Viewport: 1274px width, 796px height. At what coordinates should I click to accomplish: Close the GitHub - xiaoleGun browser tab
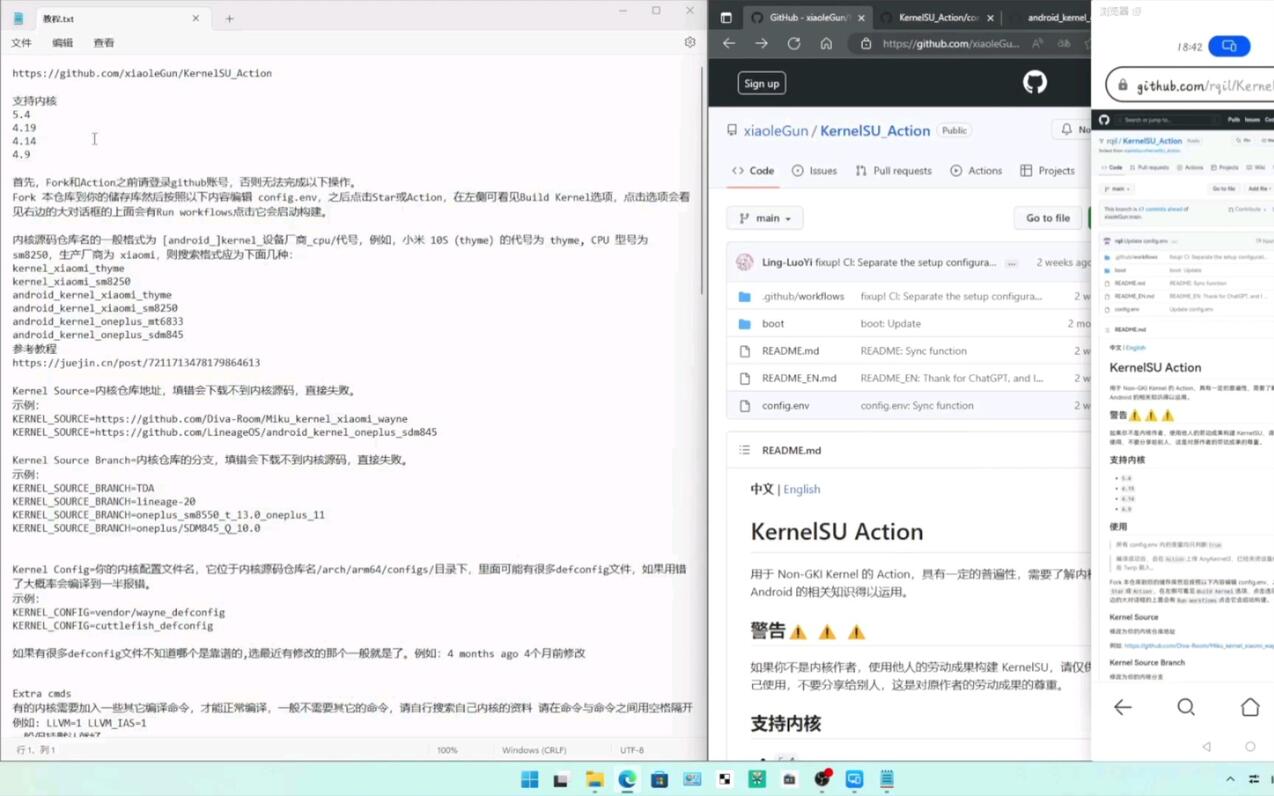tap(861, 17)
